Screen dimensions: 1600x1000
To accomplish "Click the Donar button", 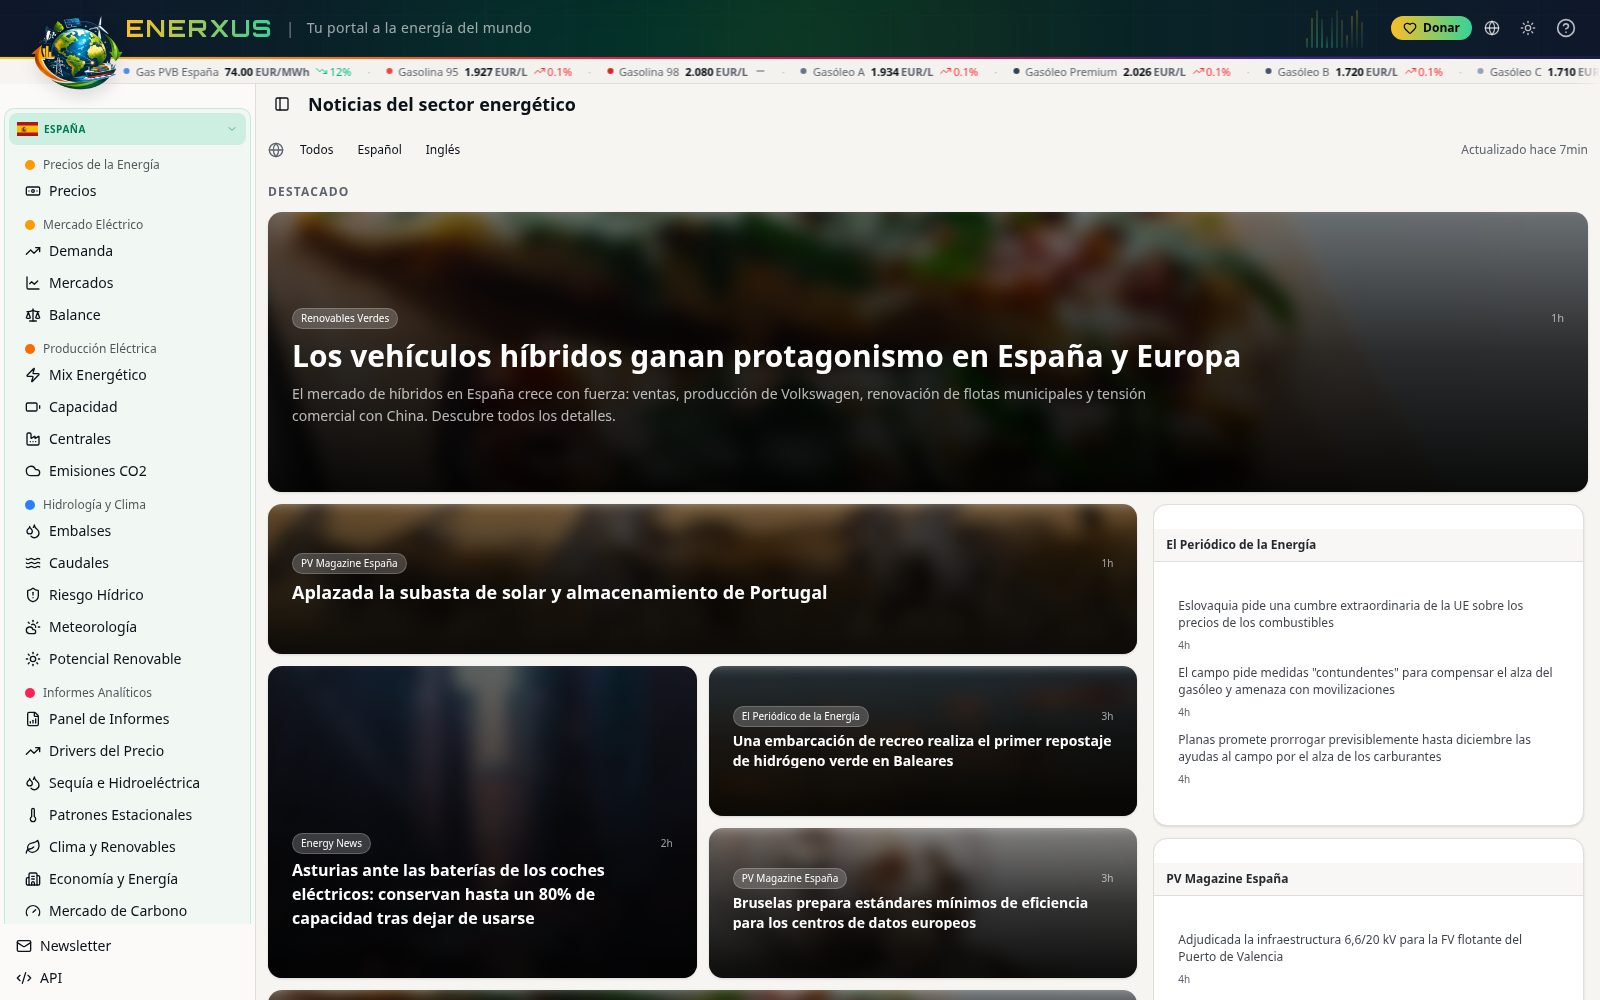I will point(1431,28).
